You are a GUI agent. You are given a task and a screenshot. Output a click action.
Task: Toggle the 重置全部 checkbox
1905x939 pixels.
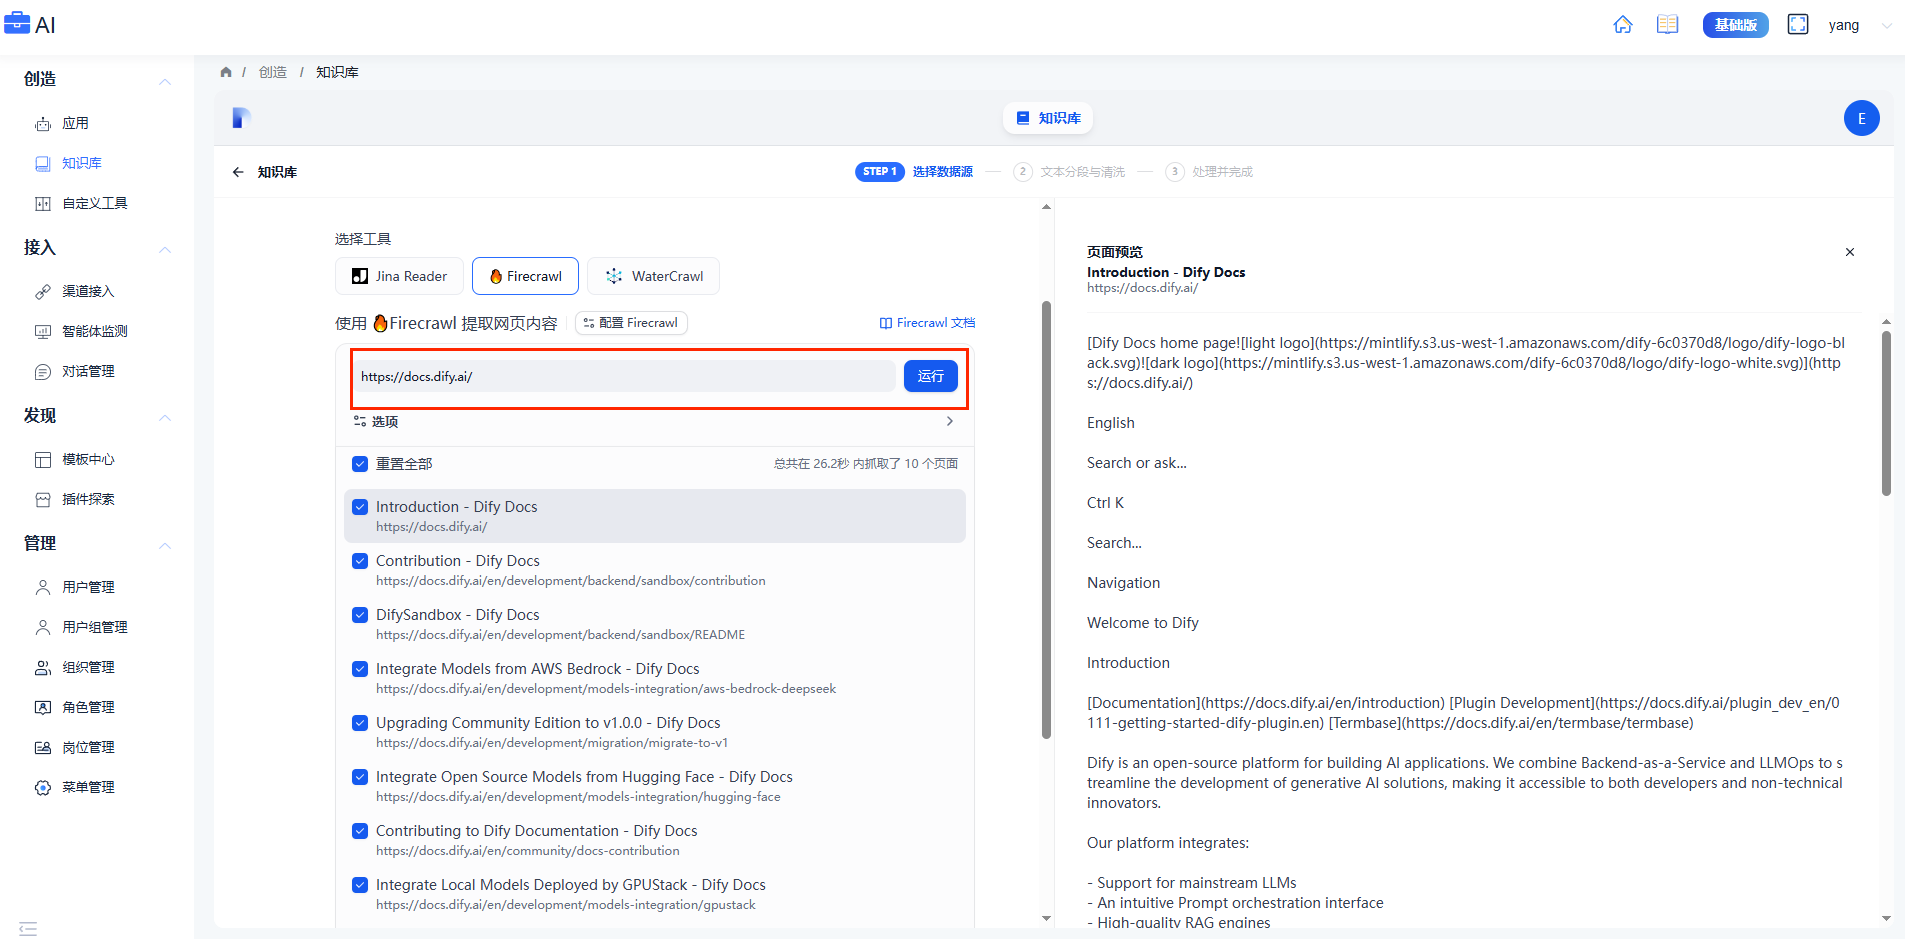click(360, 464)
